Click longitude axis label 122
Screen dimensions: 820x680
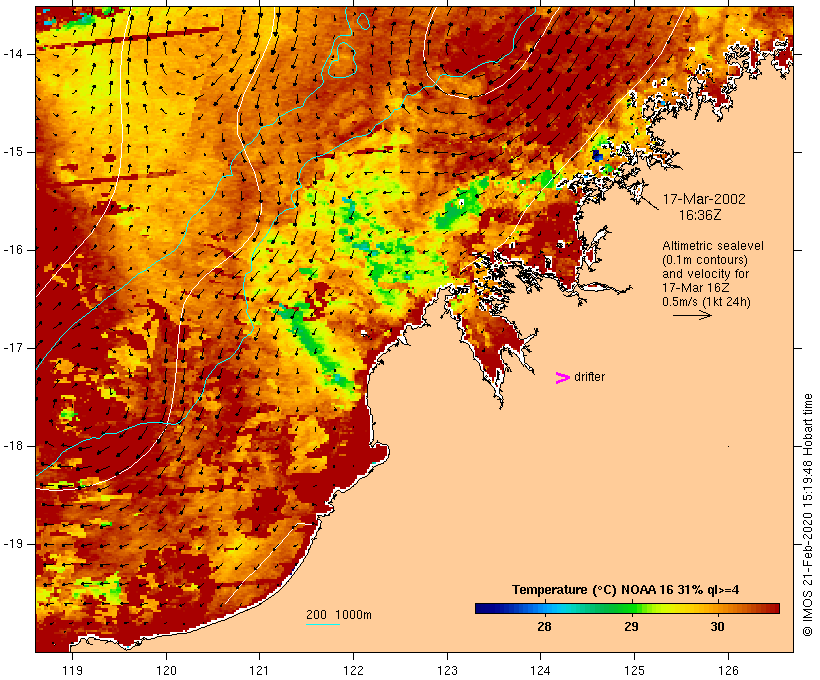pos(354,670)
